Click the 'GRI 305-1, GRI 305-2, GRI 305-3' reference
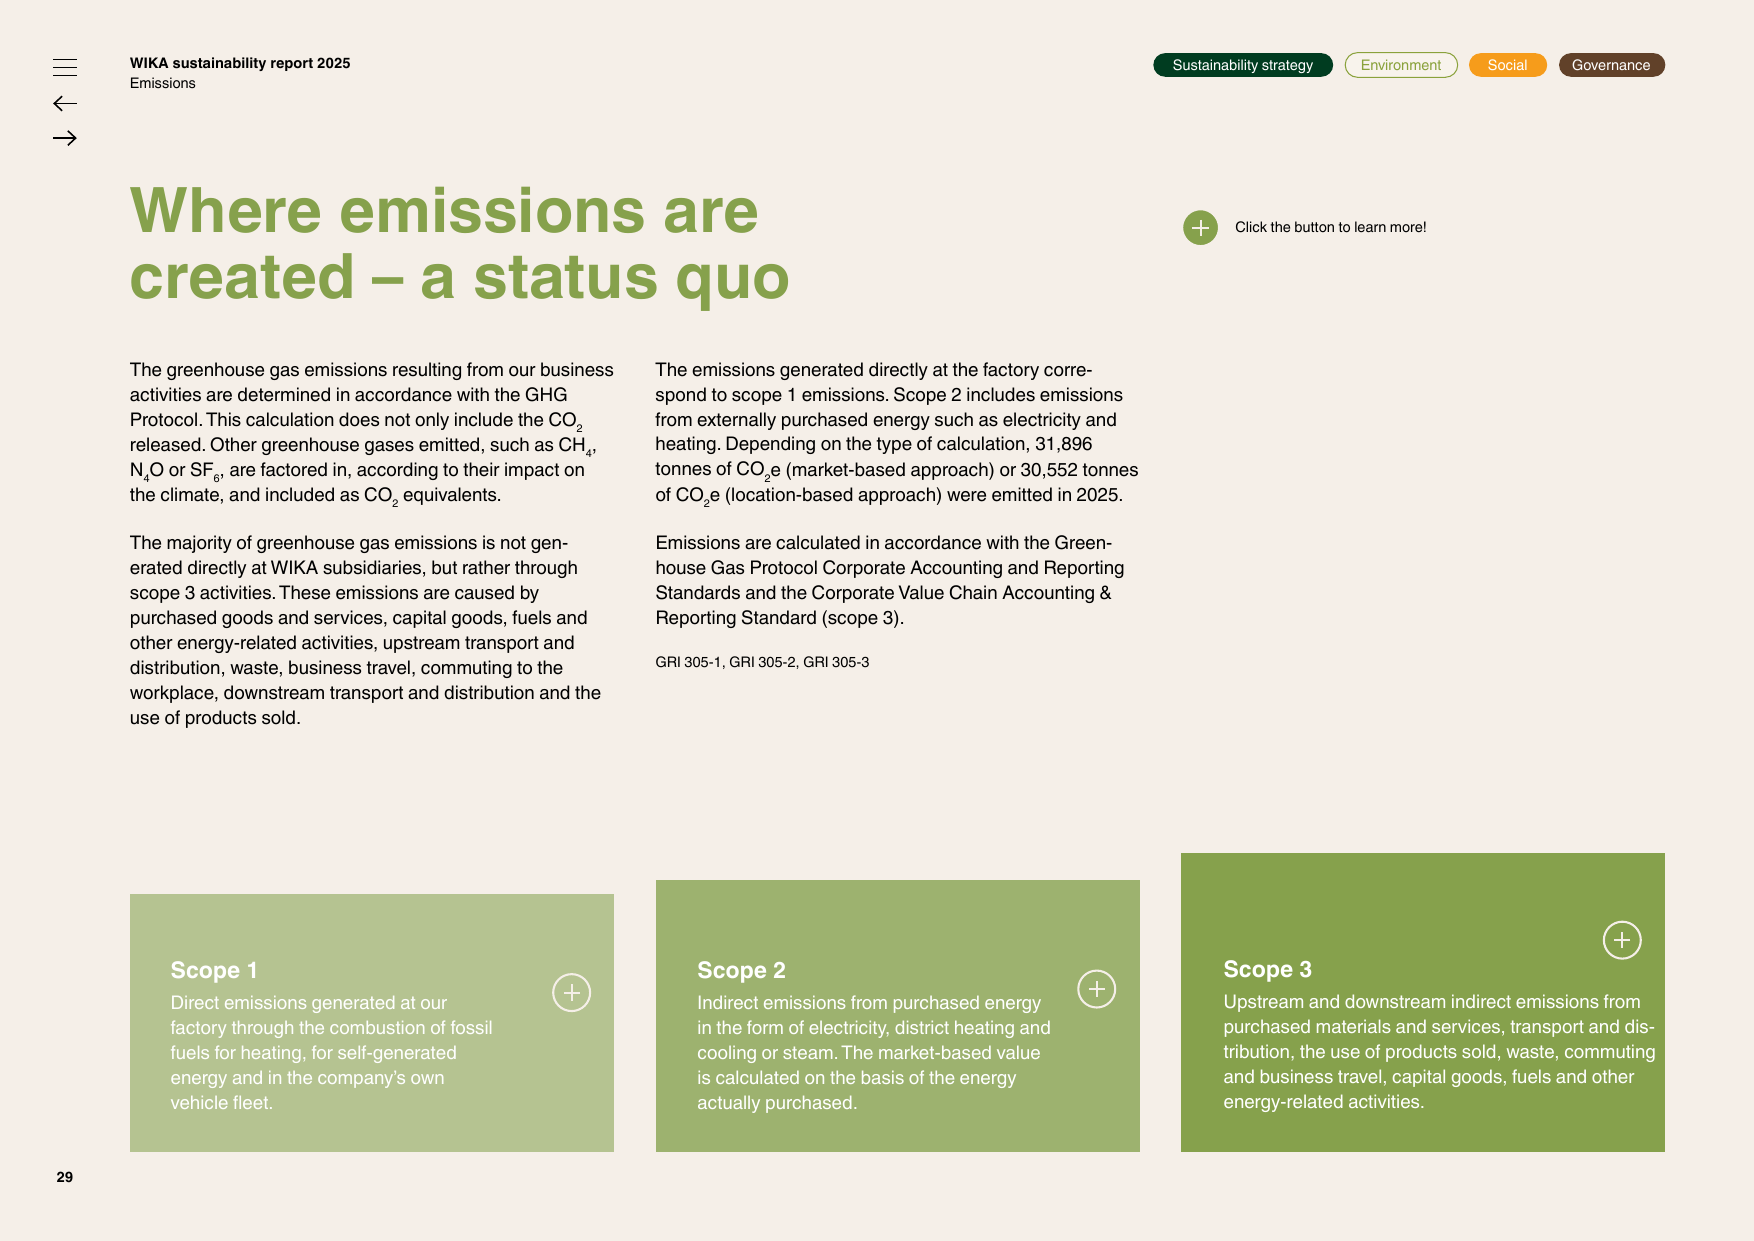Viewport: 1754px width, 1241px height. pyautogui.click(x=762, y=662)
